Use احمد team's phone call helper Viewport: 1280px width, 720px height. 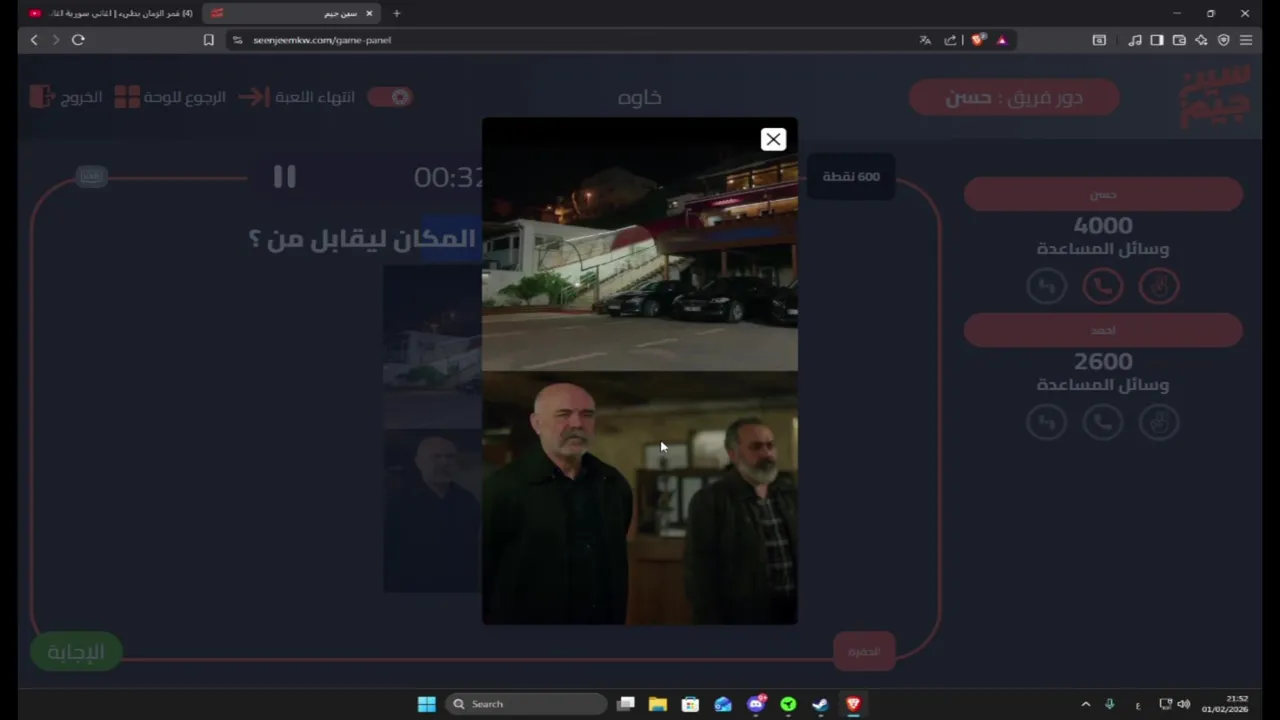pos(1103,422)
